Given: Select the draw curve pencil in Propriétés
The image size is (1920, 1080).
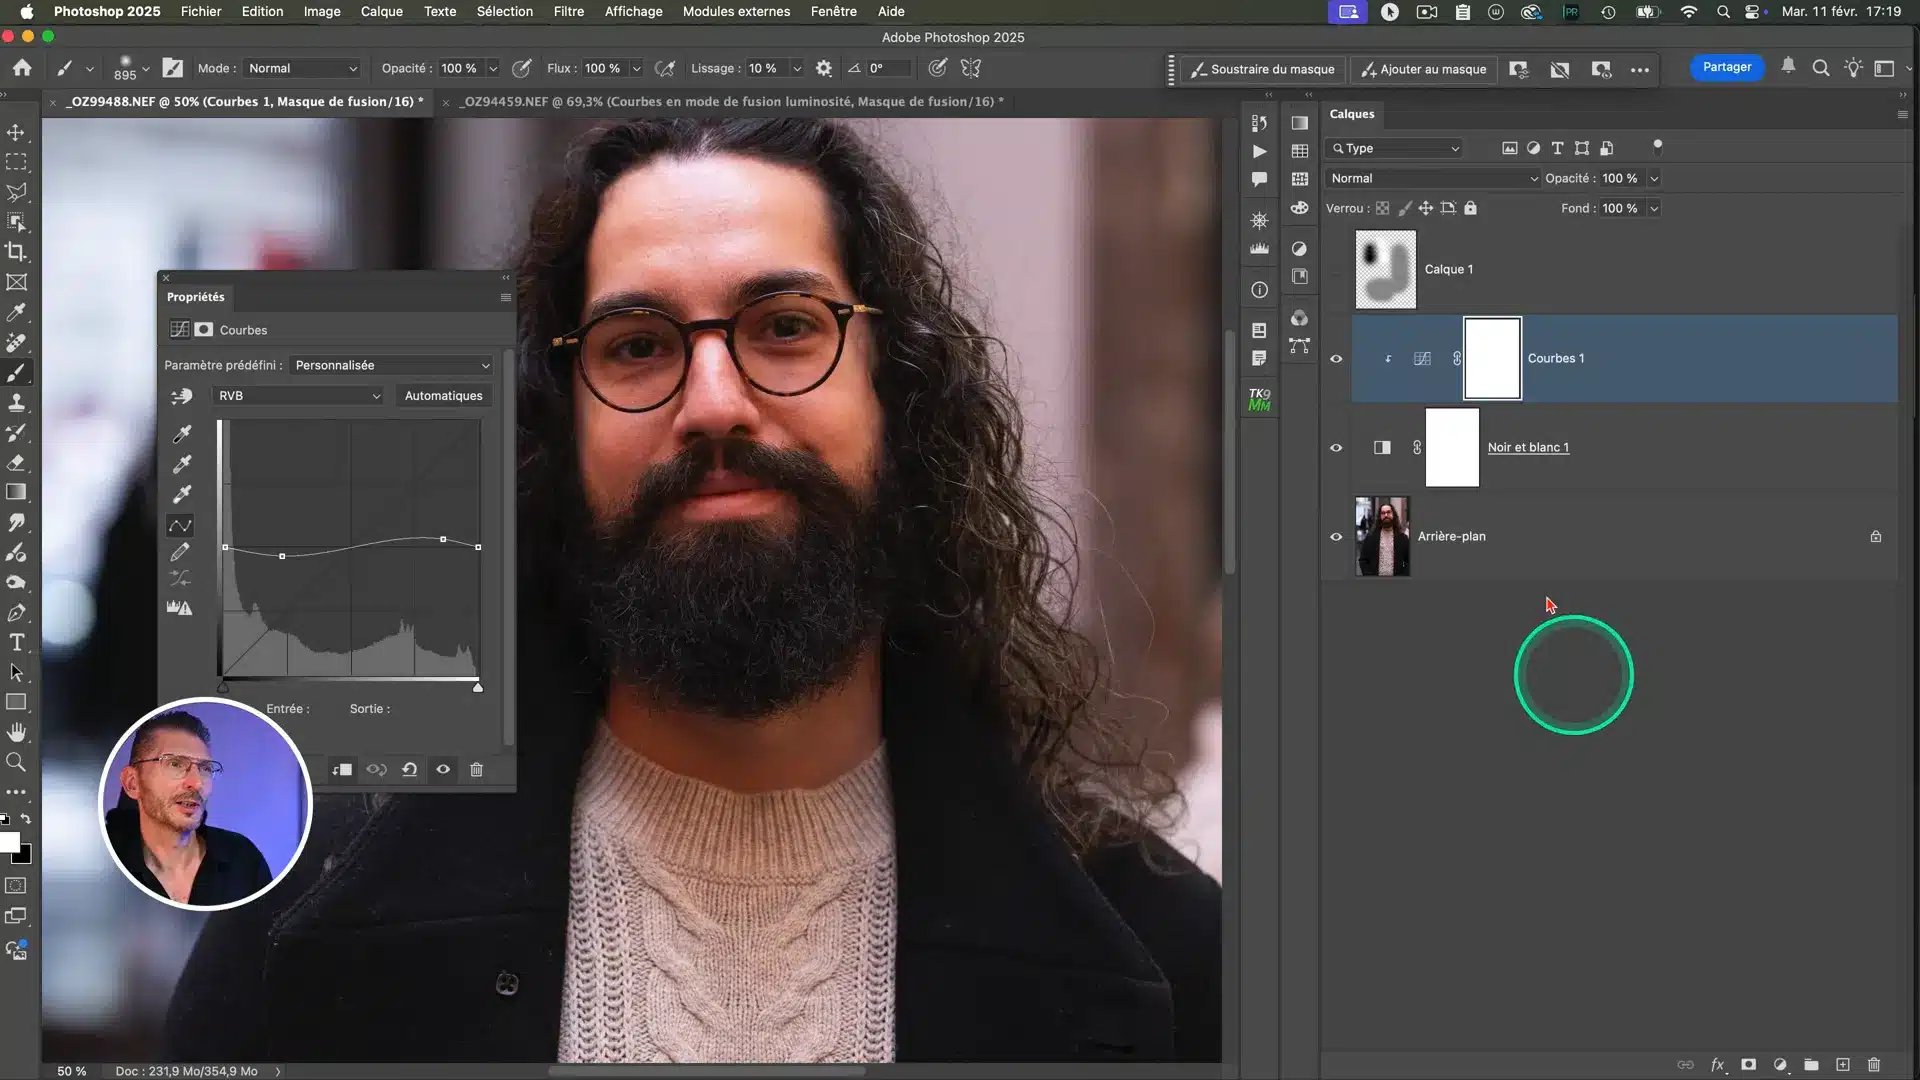Looking at the screenshot, I should coord(180,552).
